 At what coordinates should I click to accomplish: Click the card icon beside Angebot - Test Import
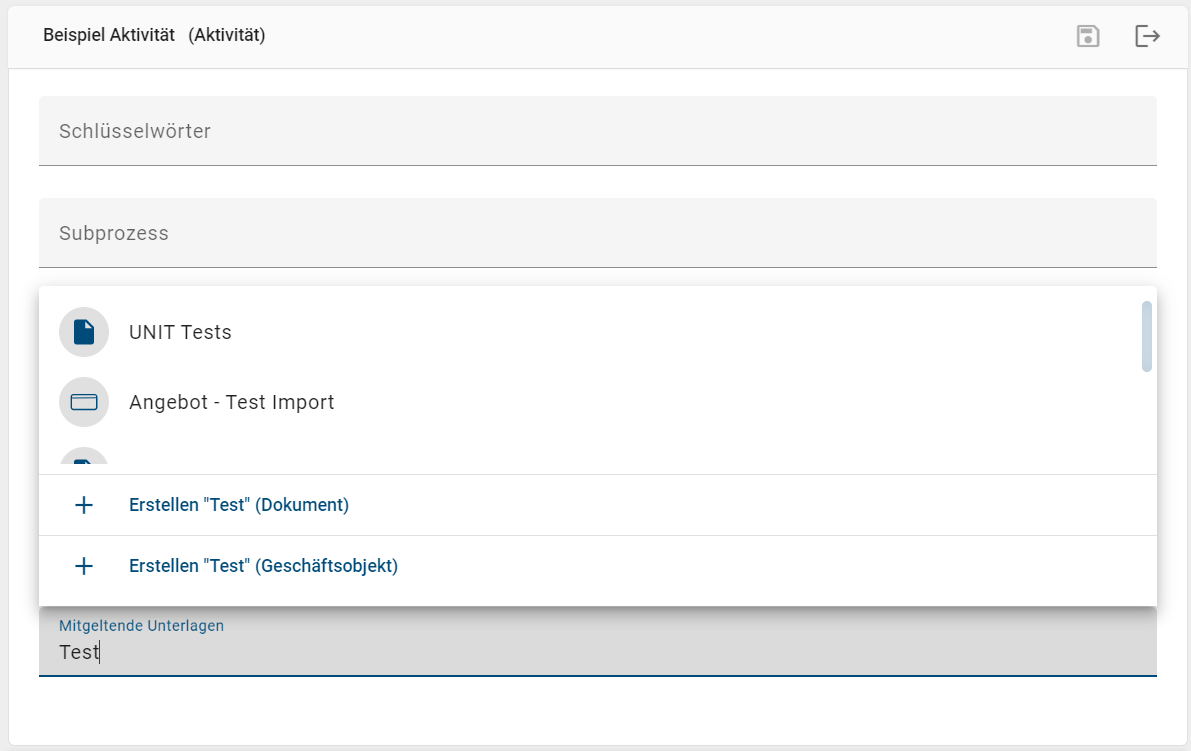point(84,402)
